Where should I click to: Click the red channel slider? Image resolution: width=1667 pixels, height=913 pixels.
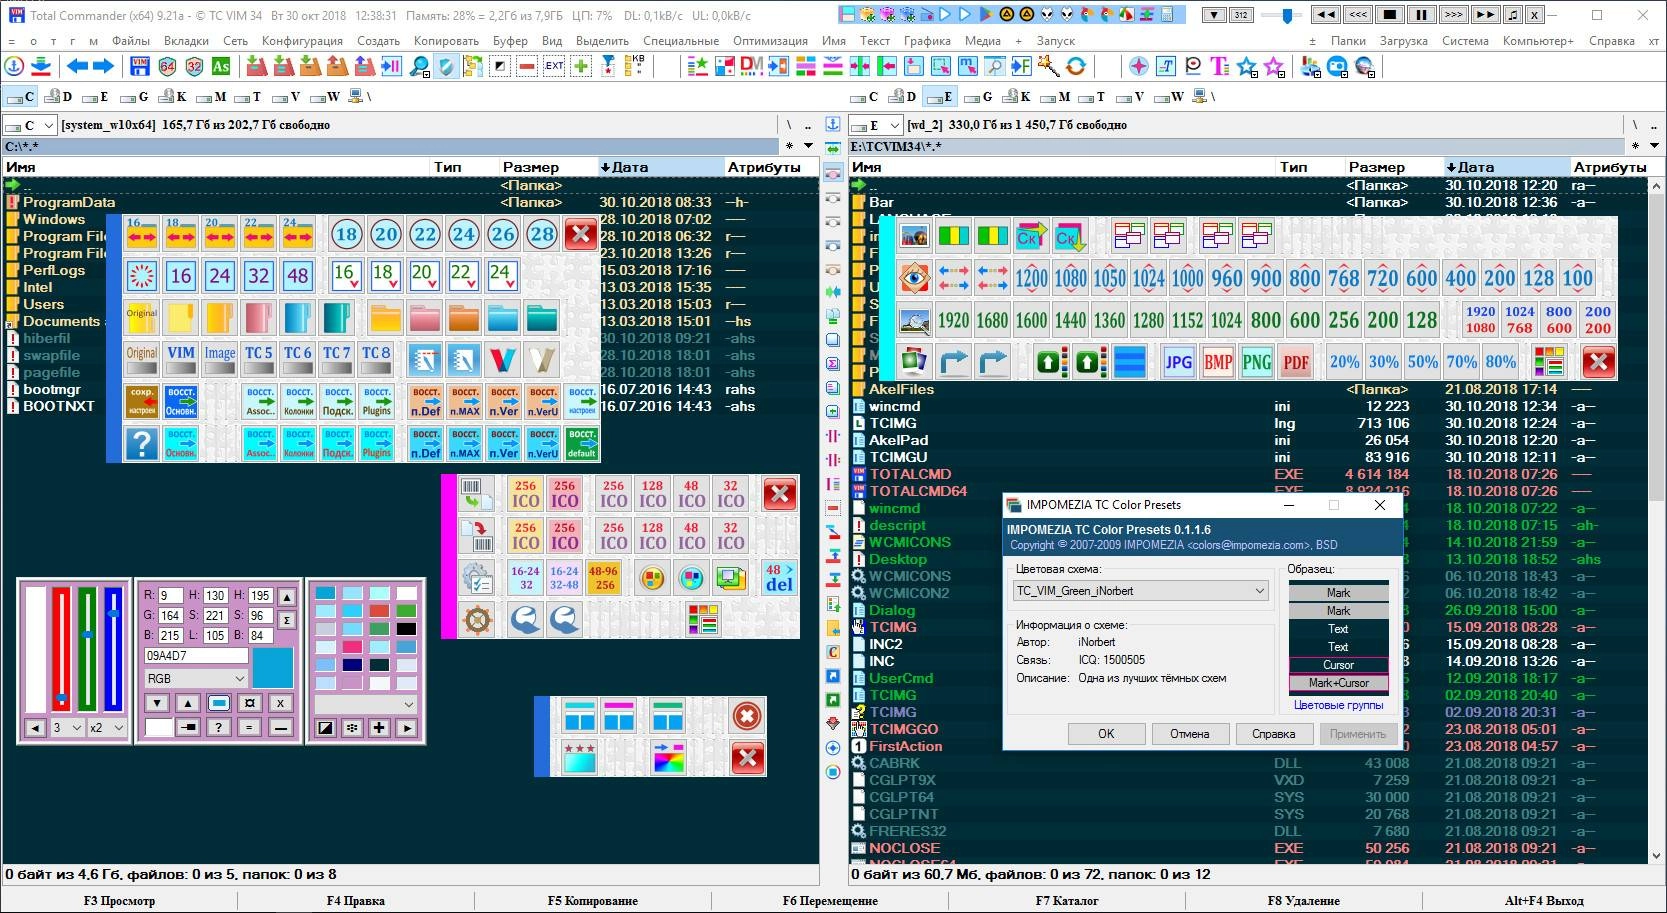coord(62,650)
